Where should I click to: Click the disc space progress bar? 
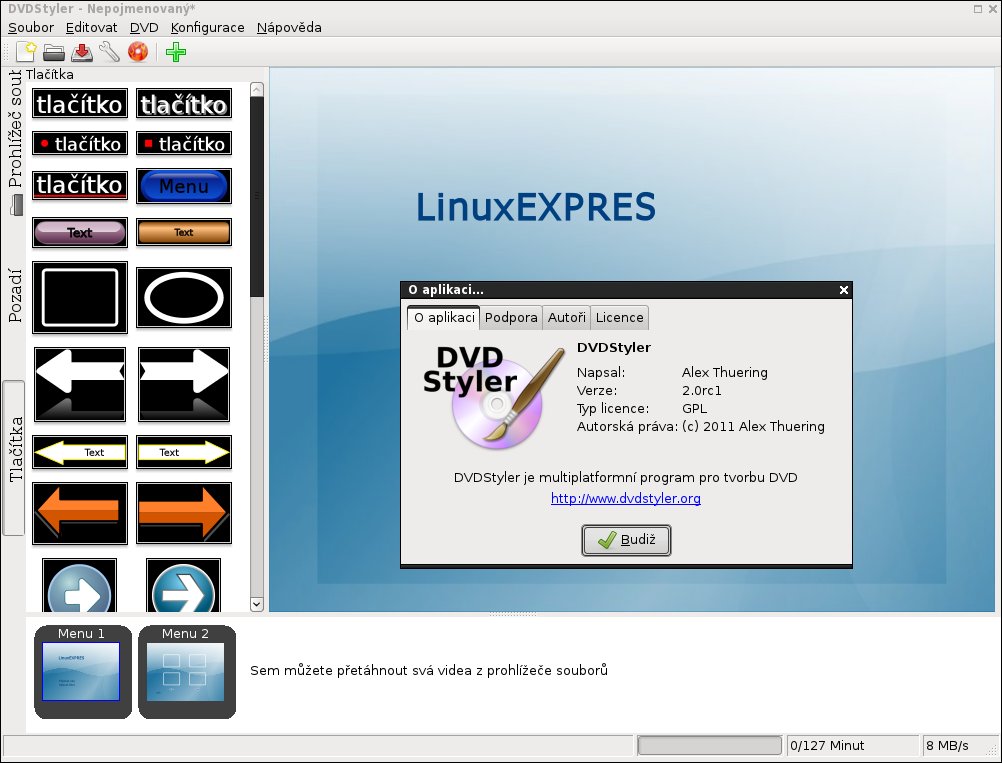709,746
